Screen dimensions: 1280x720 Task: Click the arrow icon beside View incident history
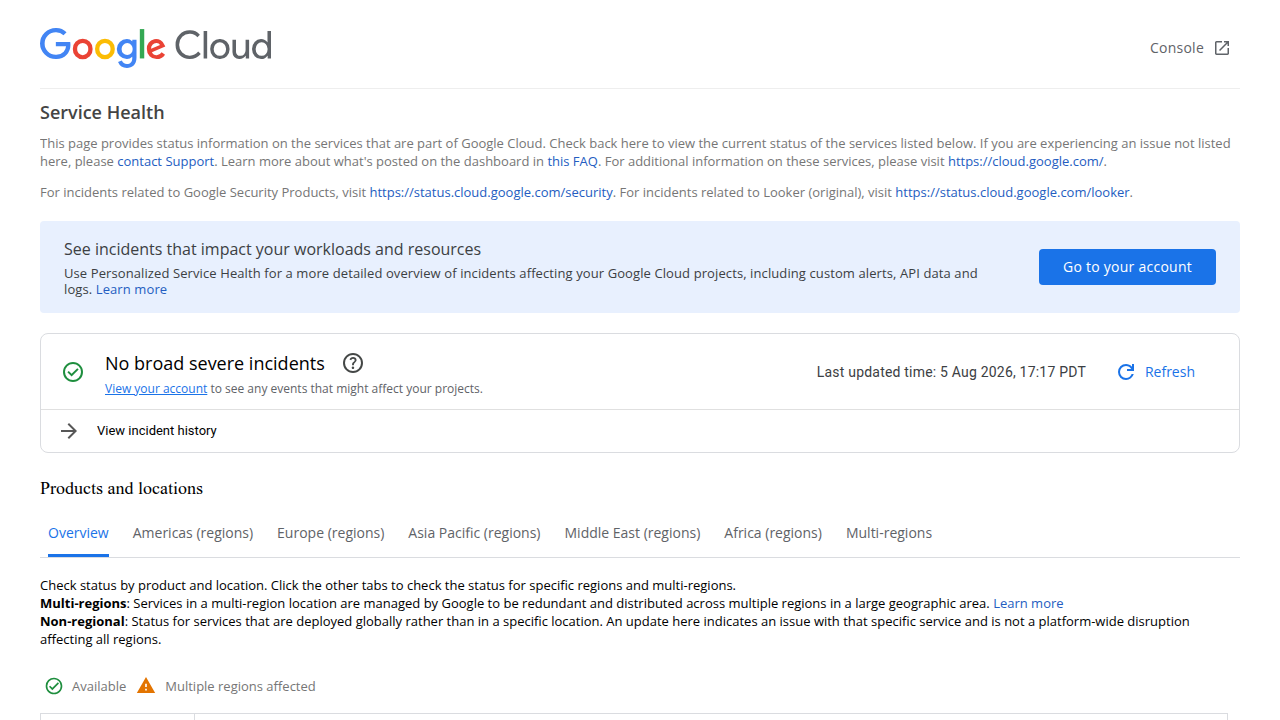pyautogui.click(x=69, y=431)
